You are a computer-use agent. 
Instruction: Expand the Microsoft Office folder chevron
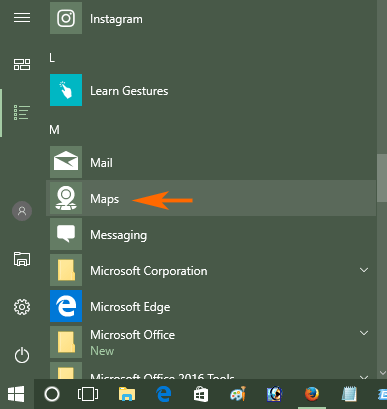(x=364, y=333)
